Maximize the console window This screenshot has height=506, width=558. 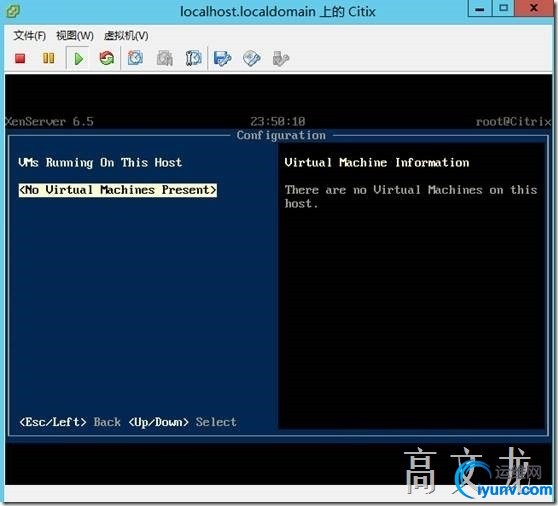[x=503, y=9]
